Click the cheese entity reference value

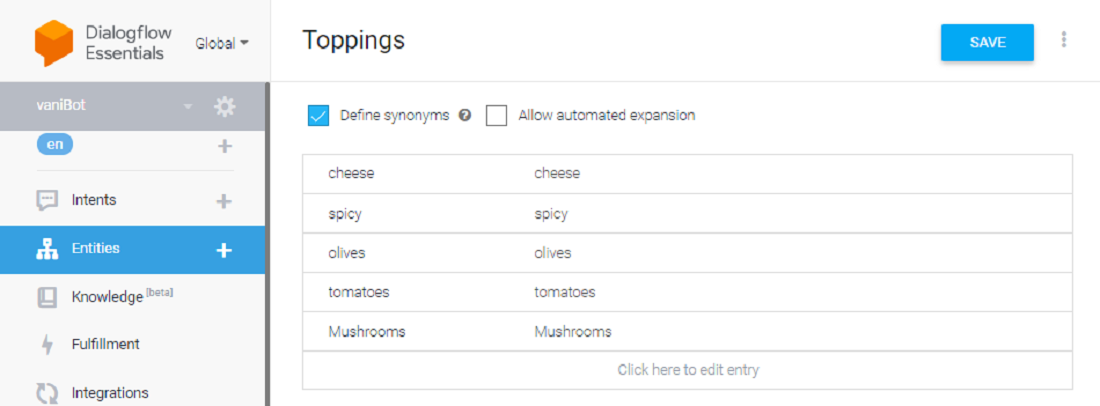pos(351,173)
